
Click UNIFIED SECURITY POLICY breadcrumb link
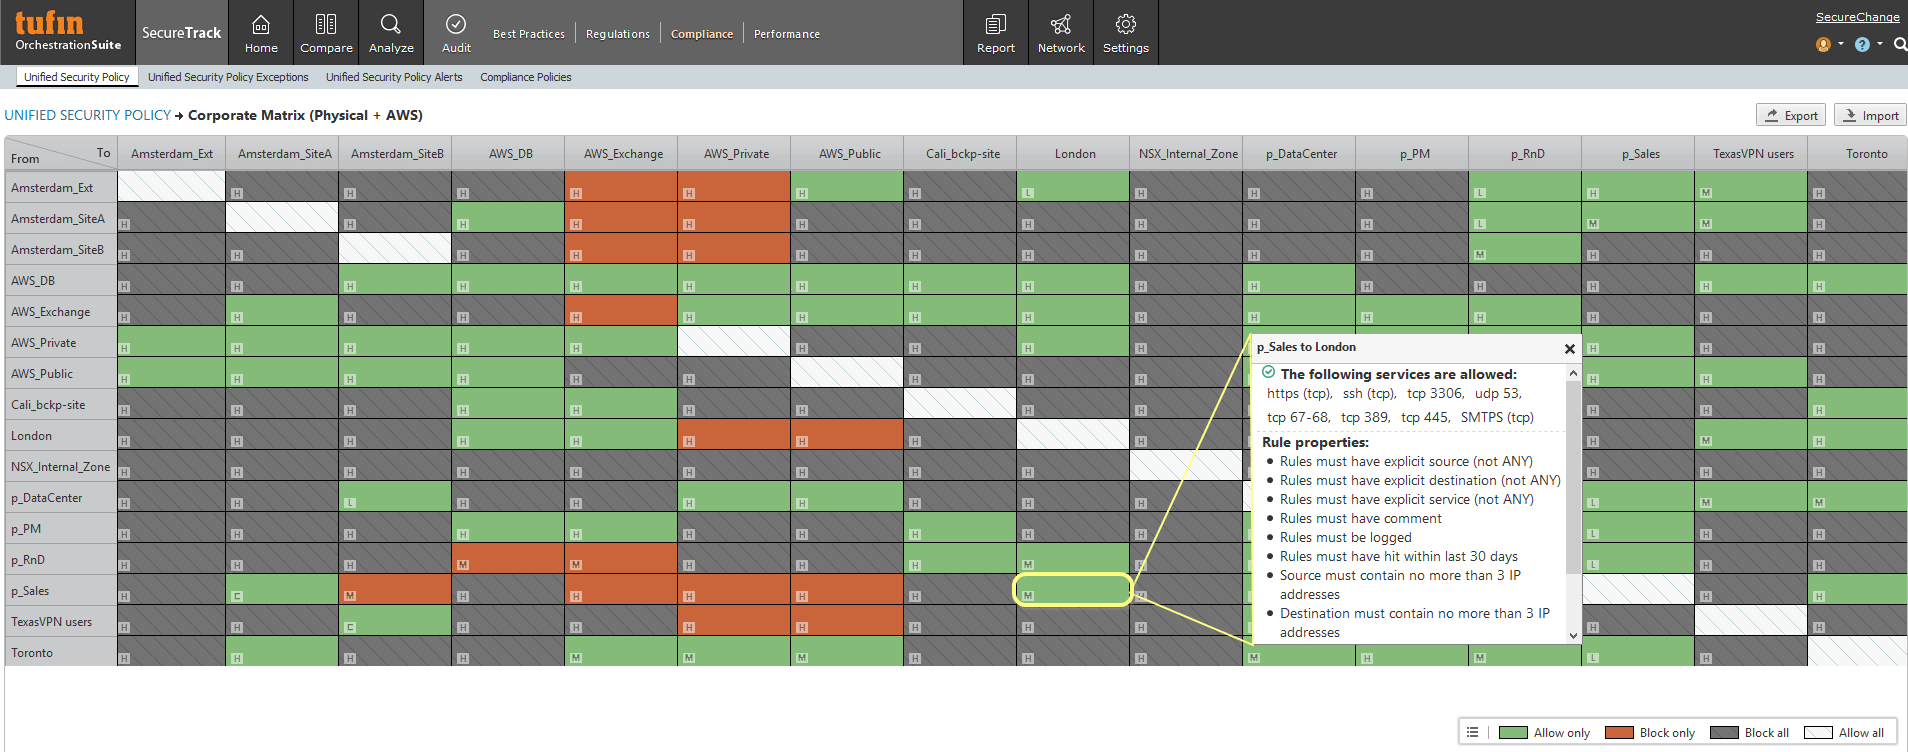[x=88, y=115]
